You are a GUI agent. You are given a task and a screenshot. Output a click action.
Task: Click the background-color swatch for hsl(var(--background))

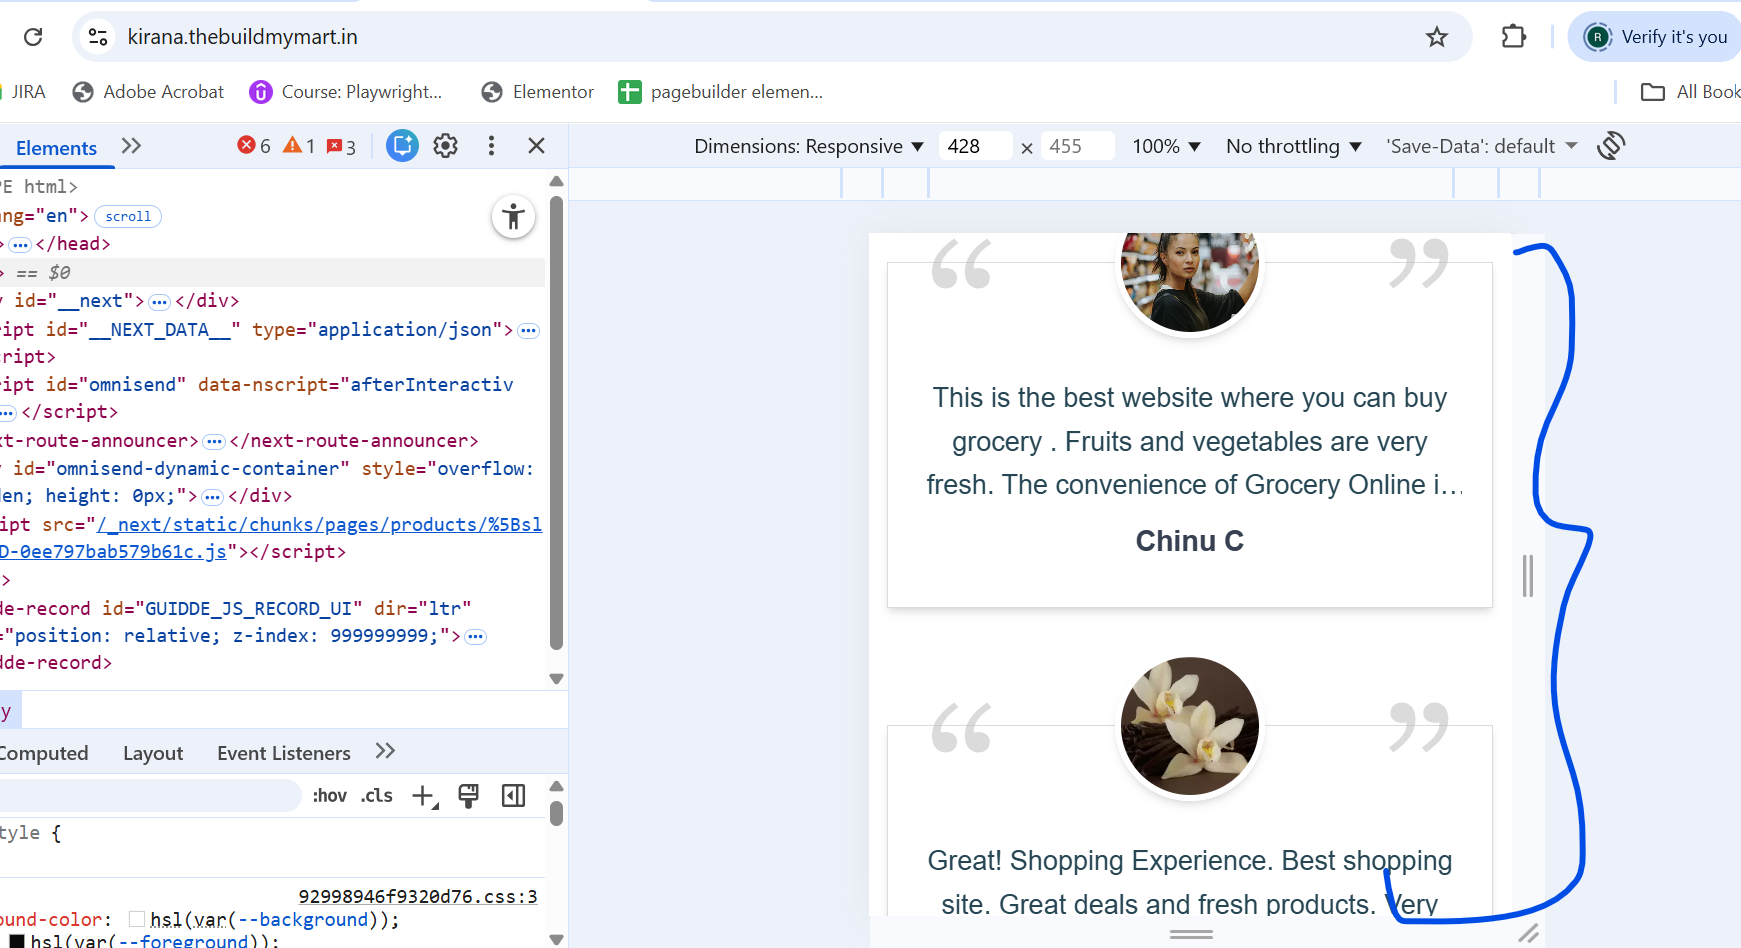[x=137, y=919]
